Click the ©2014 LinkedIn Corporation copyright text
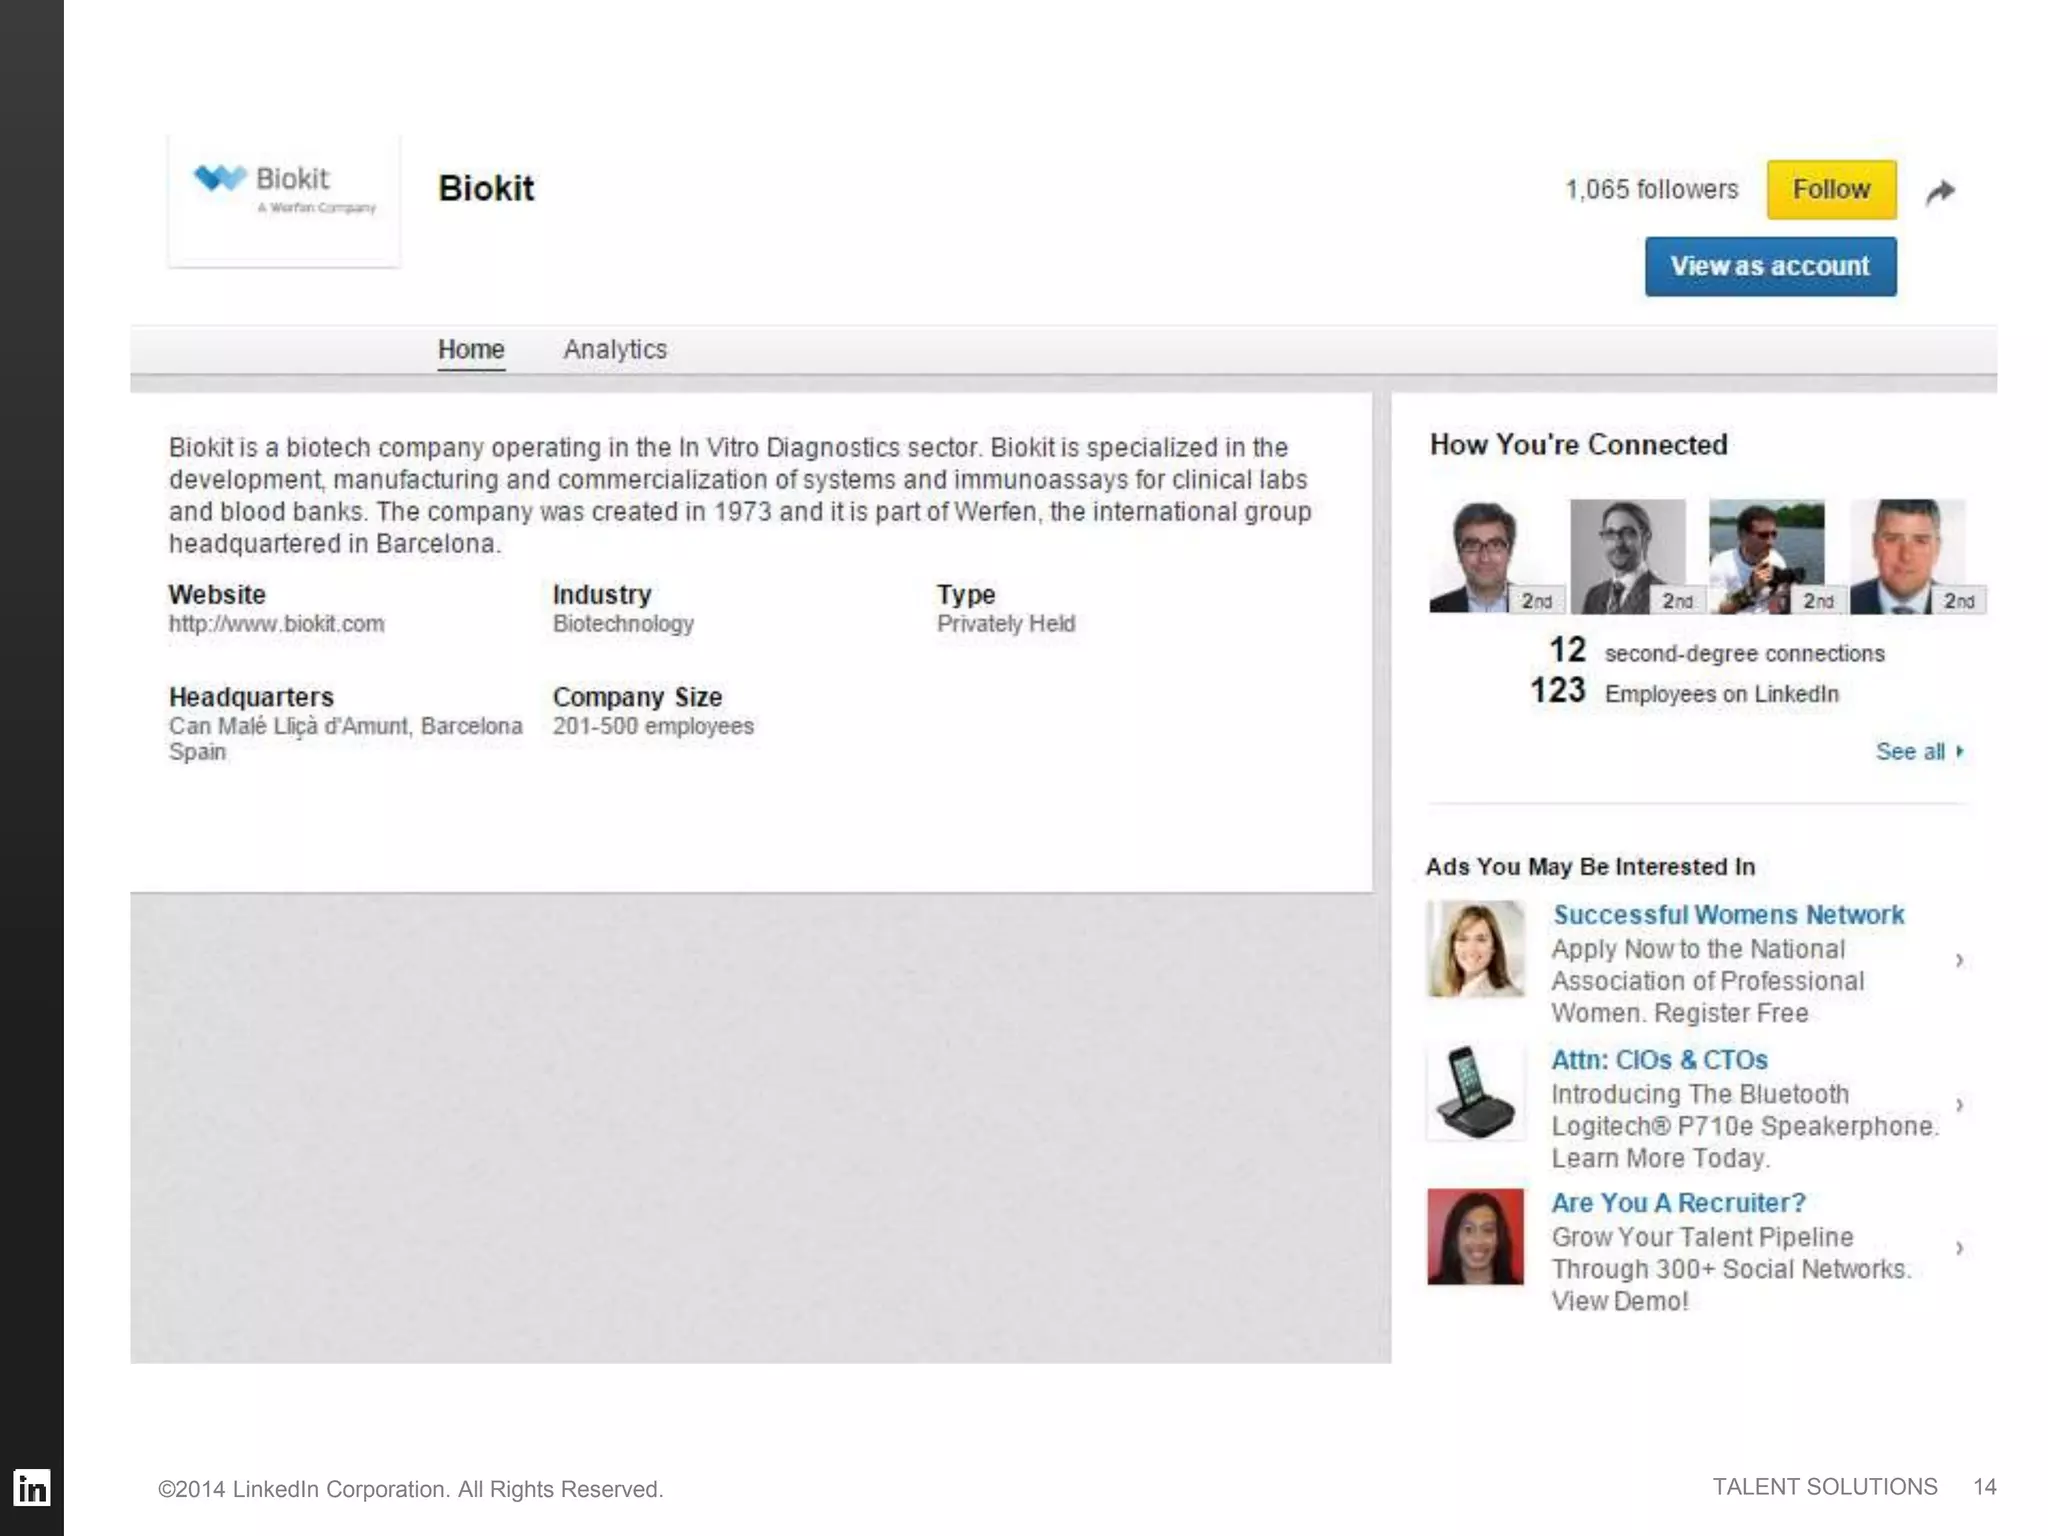2048x1536 pixels. [411, 1489]
